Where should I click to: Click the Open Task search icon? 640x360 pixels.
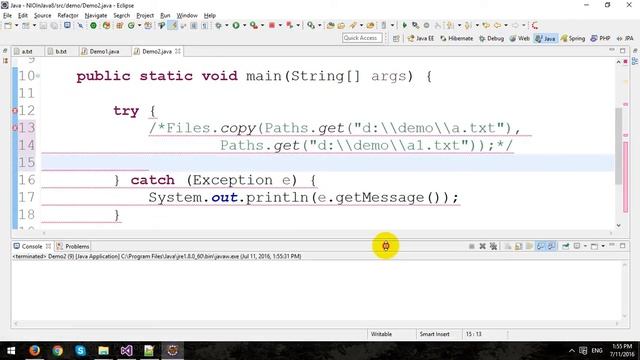point(341,25)
